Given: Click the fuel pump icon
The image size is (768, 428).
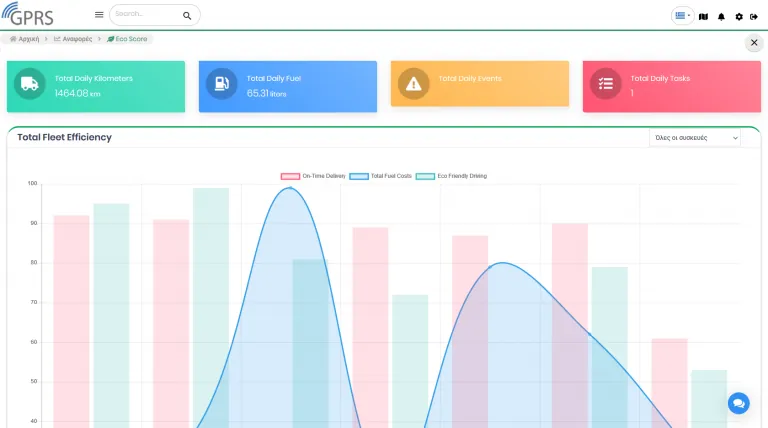Looking at the screenshot, I should pos(221,84).
